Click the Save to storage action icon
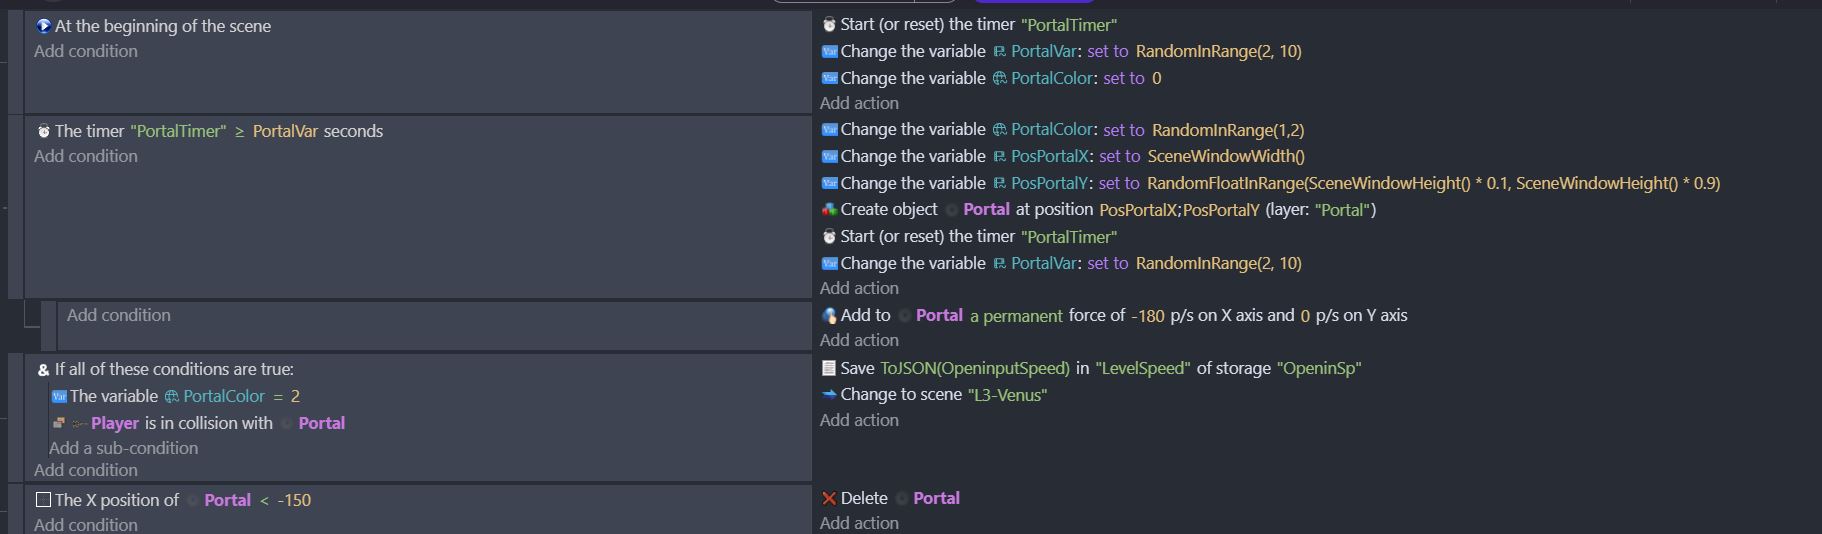 click(x=829, y=369)
